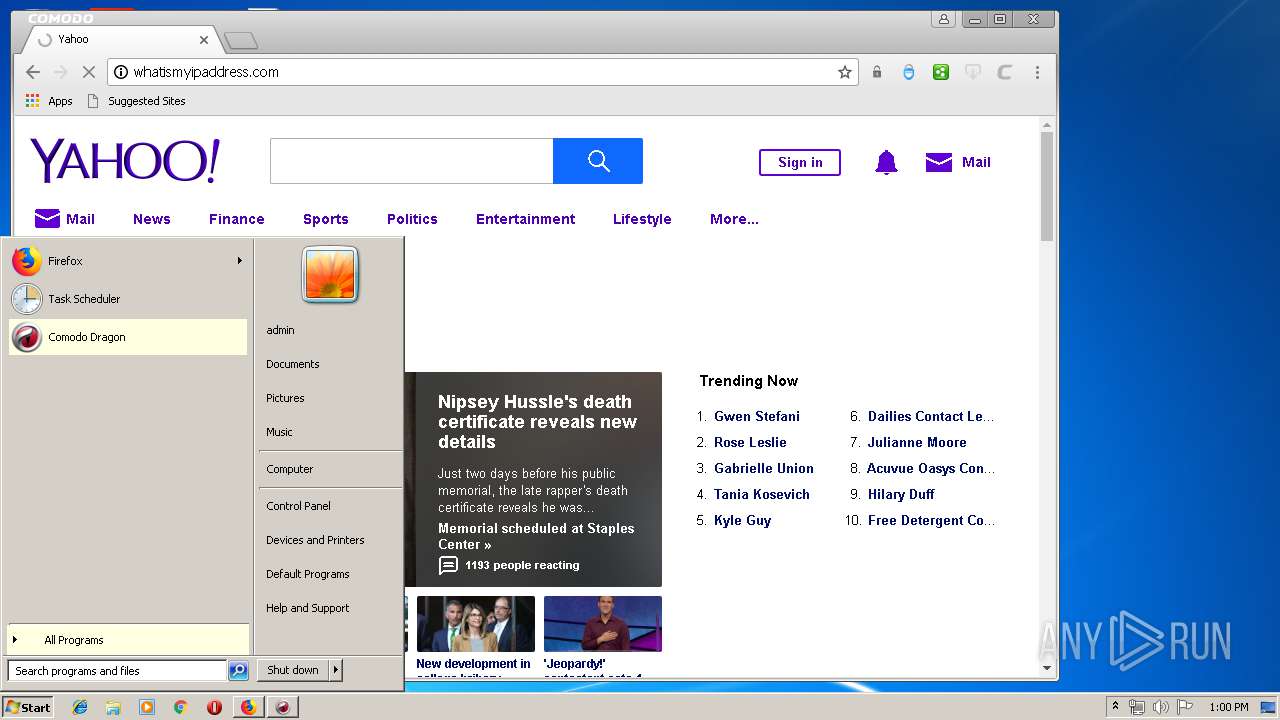Click the blue Yahoo search magnifier button
The width and height of the screenshot is (1280, 720).
[x=598, y=161]
